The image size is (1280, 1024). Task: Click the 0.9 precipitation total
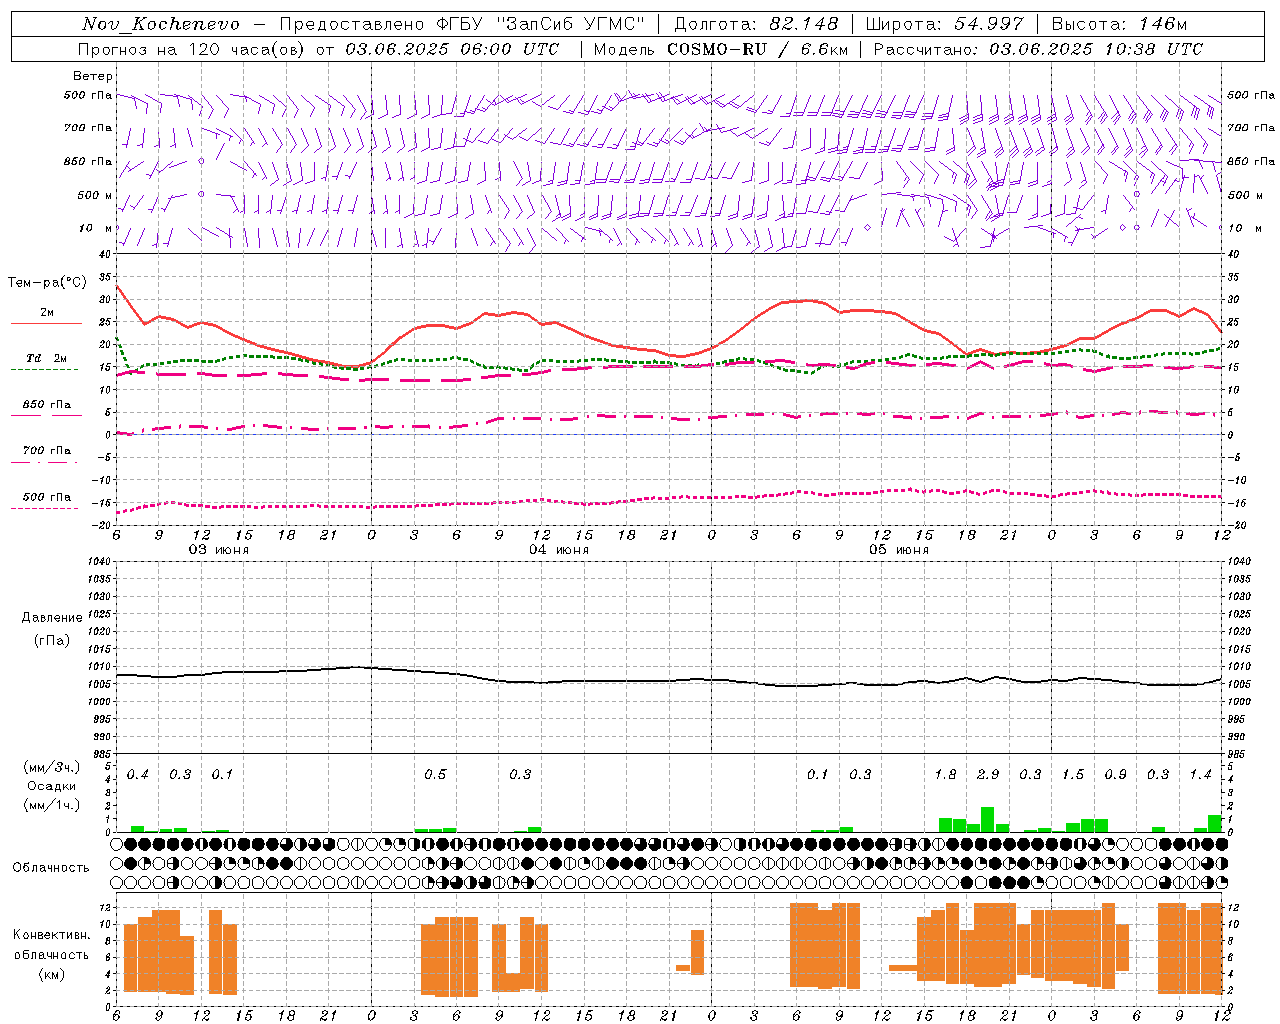[1116, 774]
